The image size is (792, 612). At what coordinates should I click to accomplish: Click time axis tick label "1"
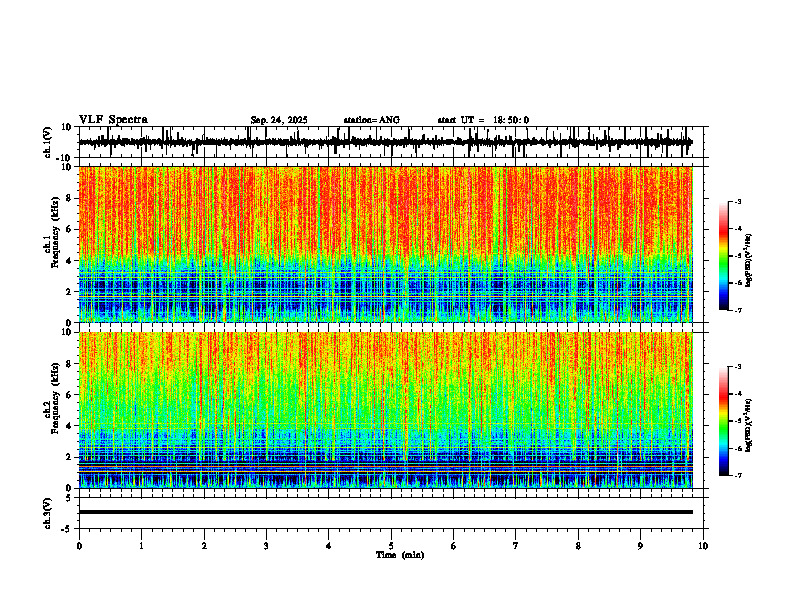pyautogui.click(x=141, y=546)
